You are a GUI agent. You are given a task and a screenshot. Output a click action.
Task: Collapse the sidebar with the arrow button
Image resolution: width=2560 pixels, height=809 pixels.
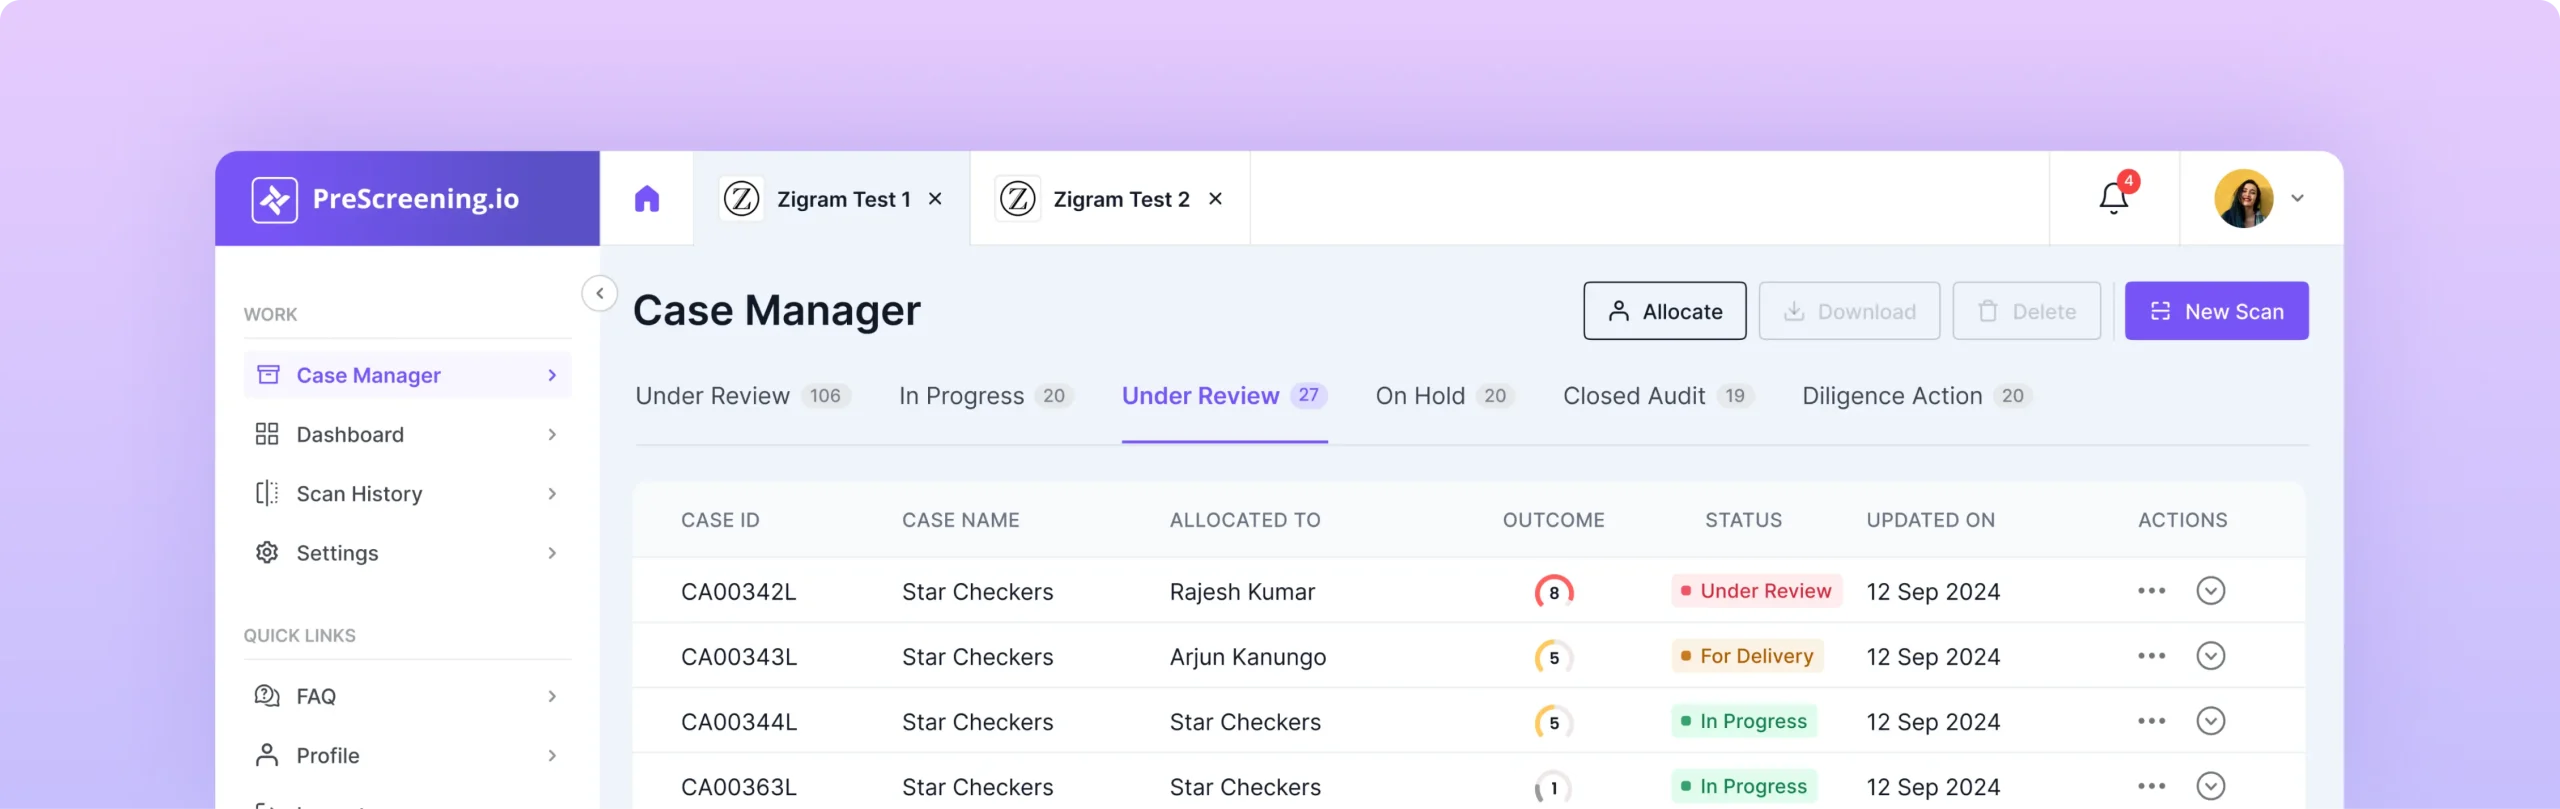[x=599, y=293]
